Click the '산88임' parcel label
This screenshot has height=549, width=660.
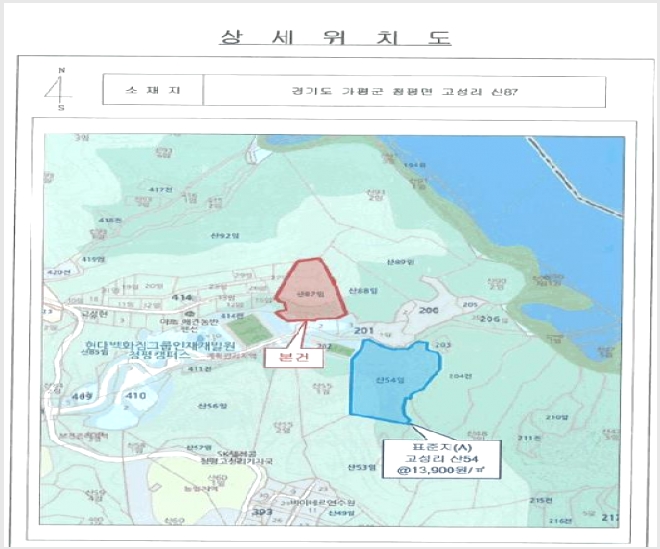point(364,290)
